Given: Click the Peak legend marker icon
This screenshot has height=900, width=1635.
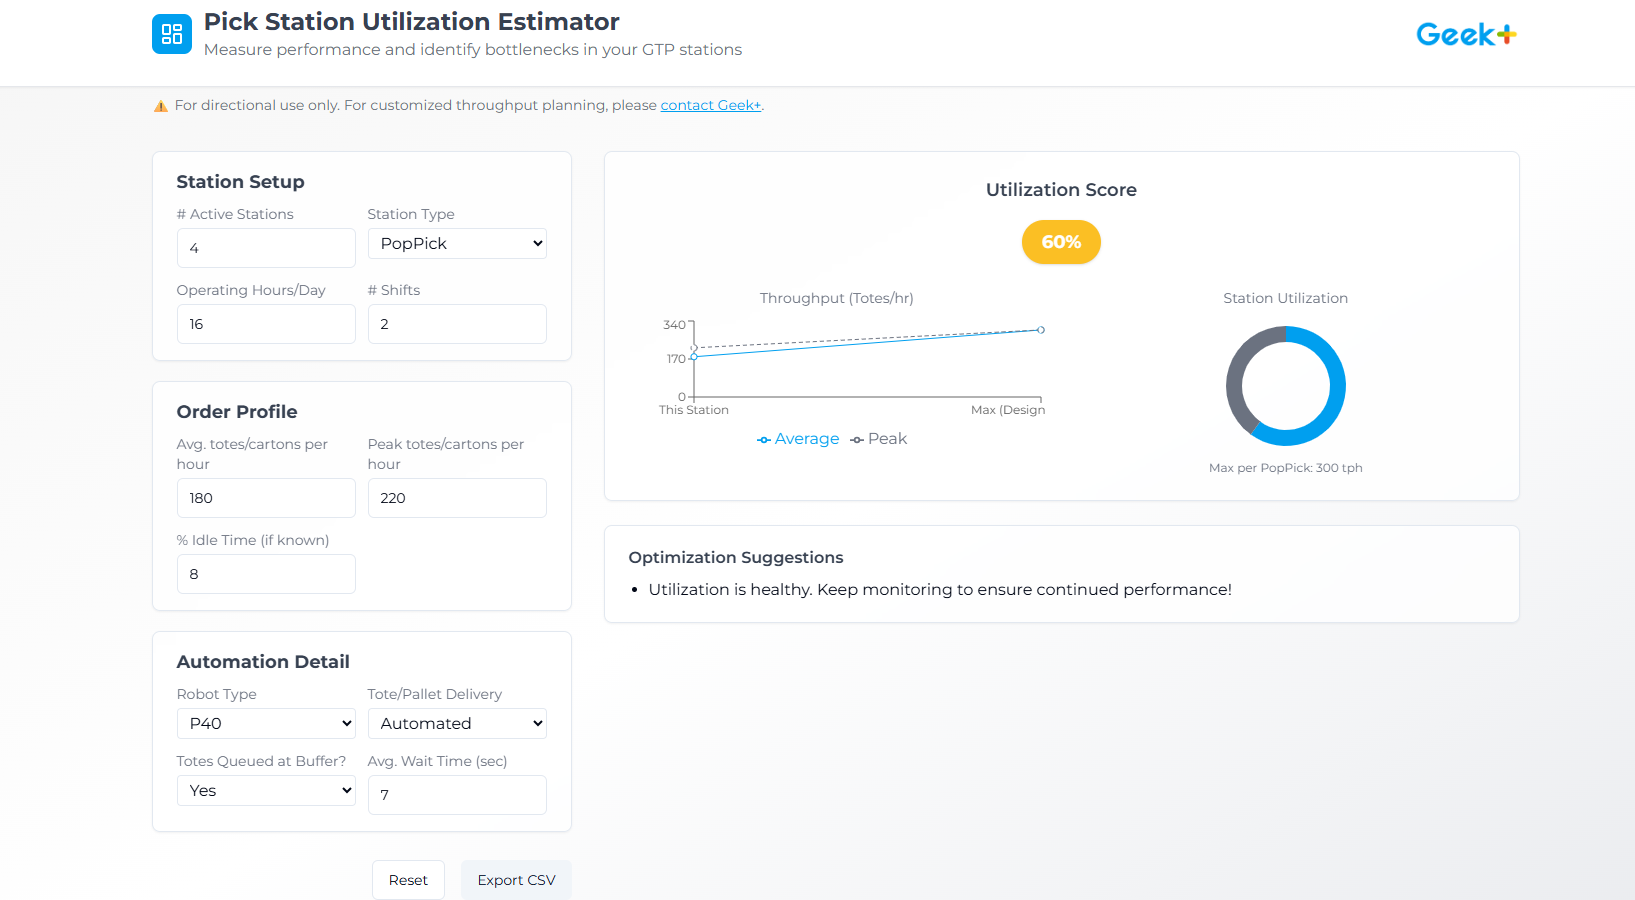Looking at the screenshot, I should click(x=856, y=439).
